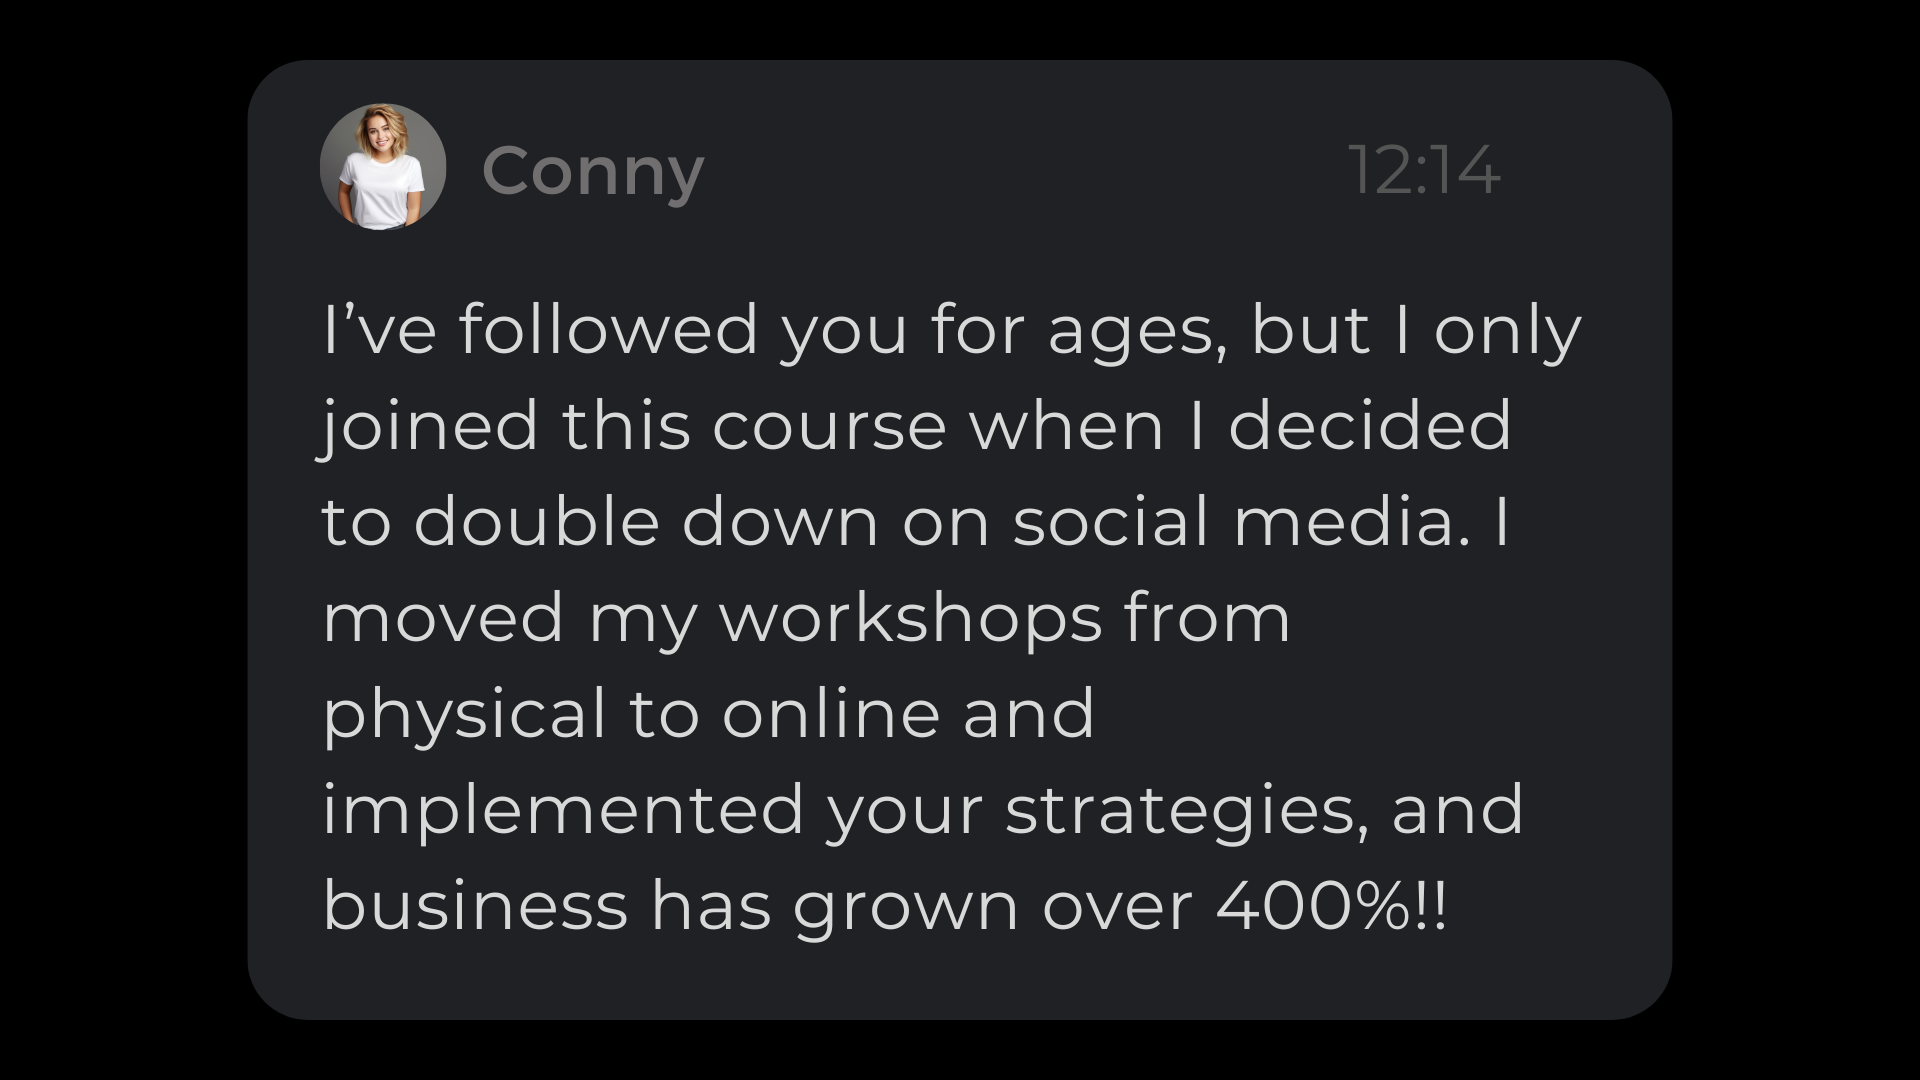Click the word "workshops" in the message
The image size is (1920, 1080).
pos(910,620)
